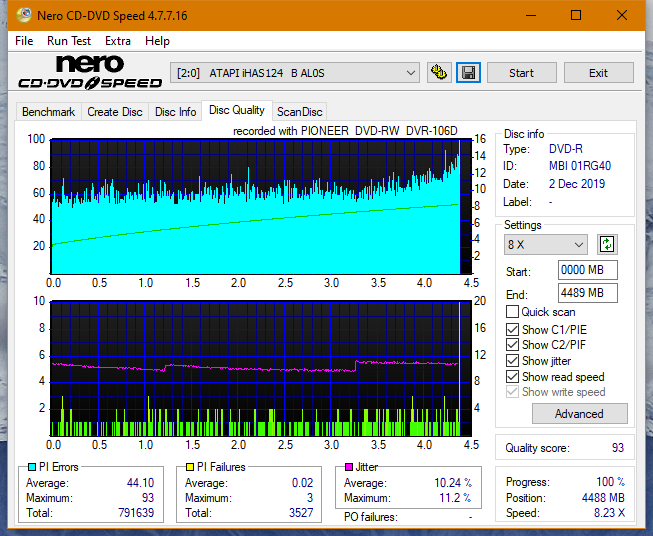653x536 pixels.
Task: Switch to the Benchmark tab
Action: tap(49, 112)
